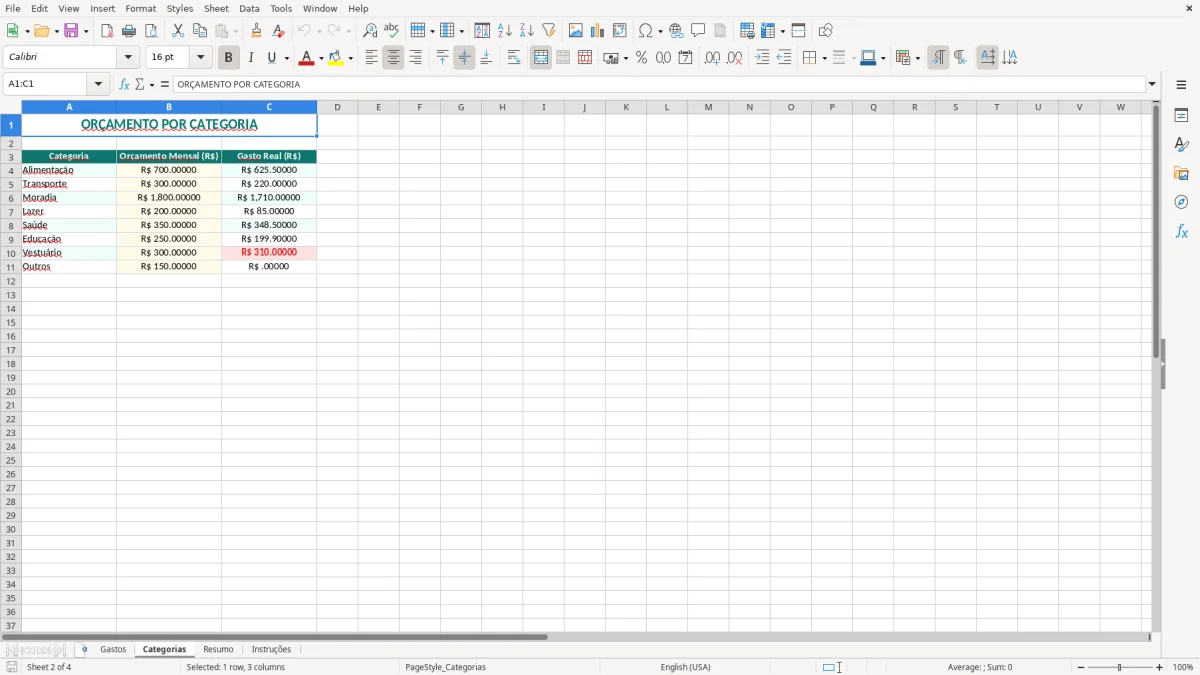Open the Sidebar Properties panel
This screenshot has height=675, width=1200.
1181,116
